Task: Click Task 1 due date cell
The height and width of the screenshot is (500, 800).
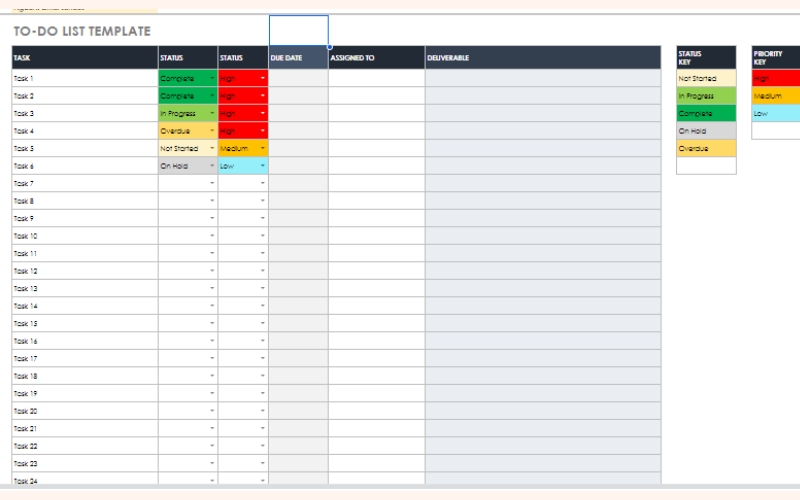Action: point(298,78)
